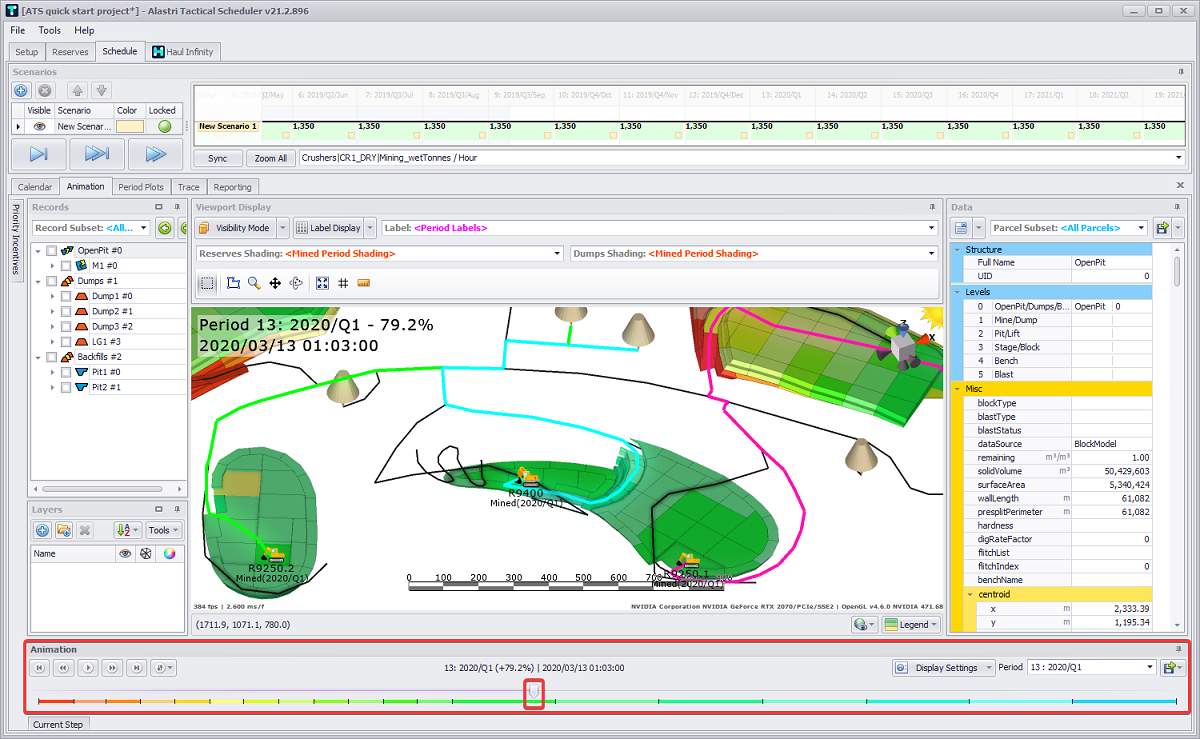
Task: Click the Sync button
Action: click(x=217, y=158)
